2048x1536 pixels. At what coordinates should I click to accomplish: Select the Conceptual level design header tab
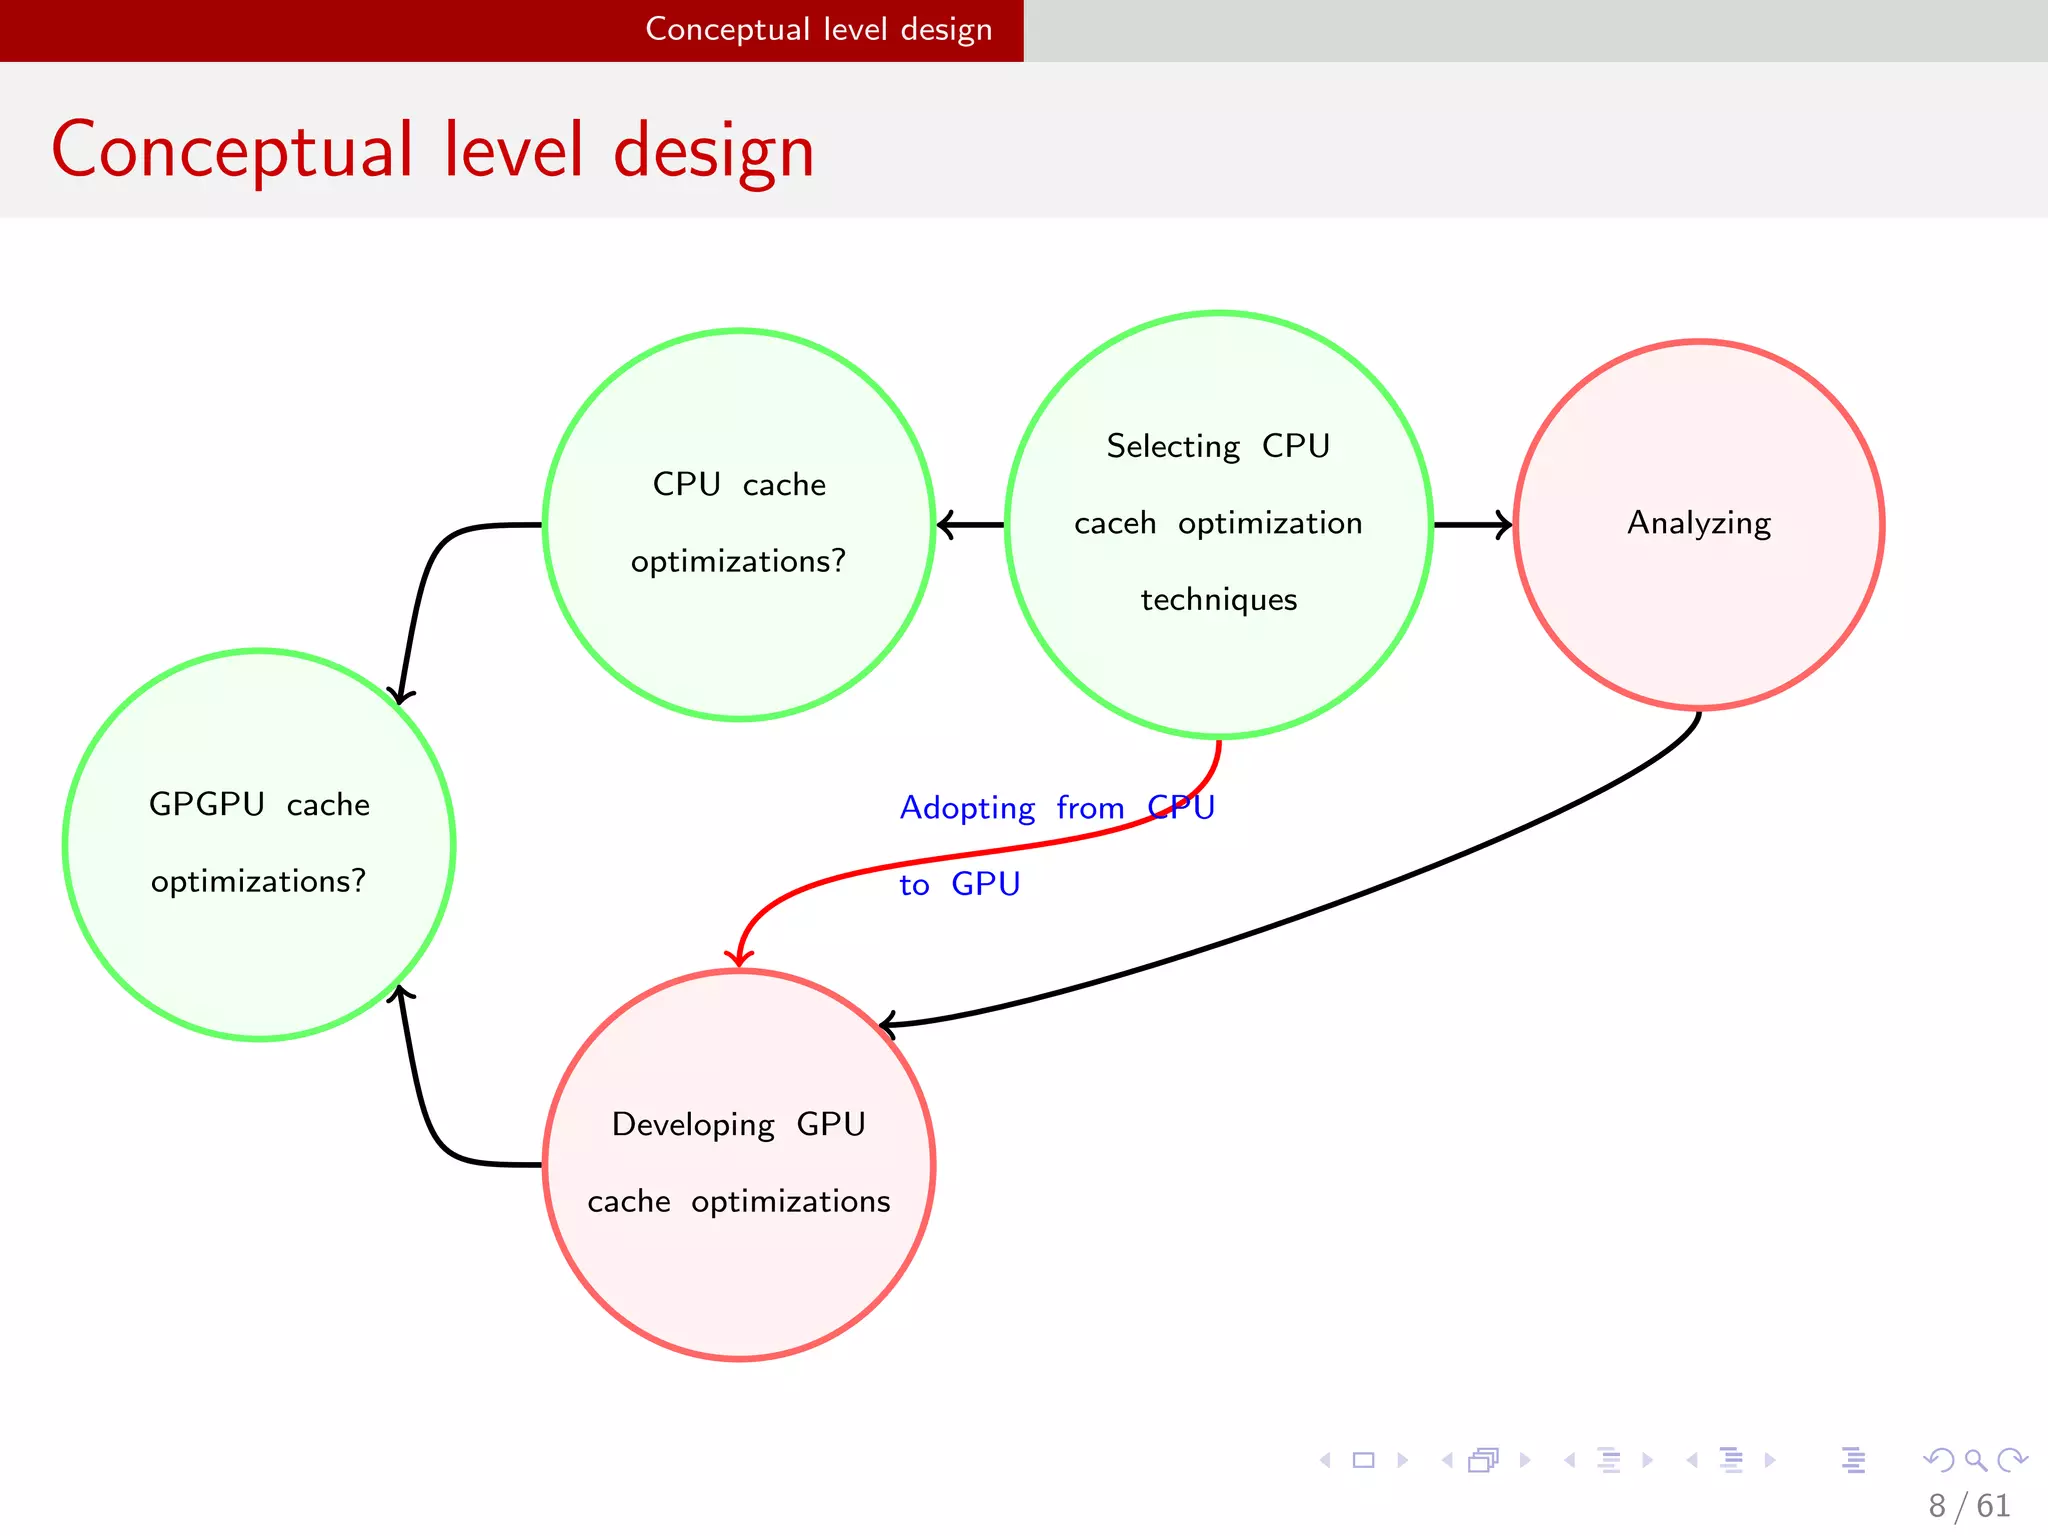(818, 29)
